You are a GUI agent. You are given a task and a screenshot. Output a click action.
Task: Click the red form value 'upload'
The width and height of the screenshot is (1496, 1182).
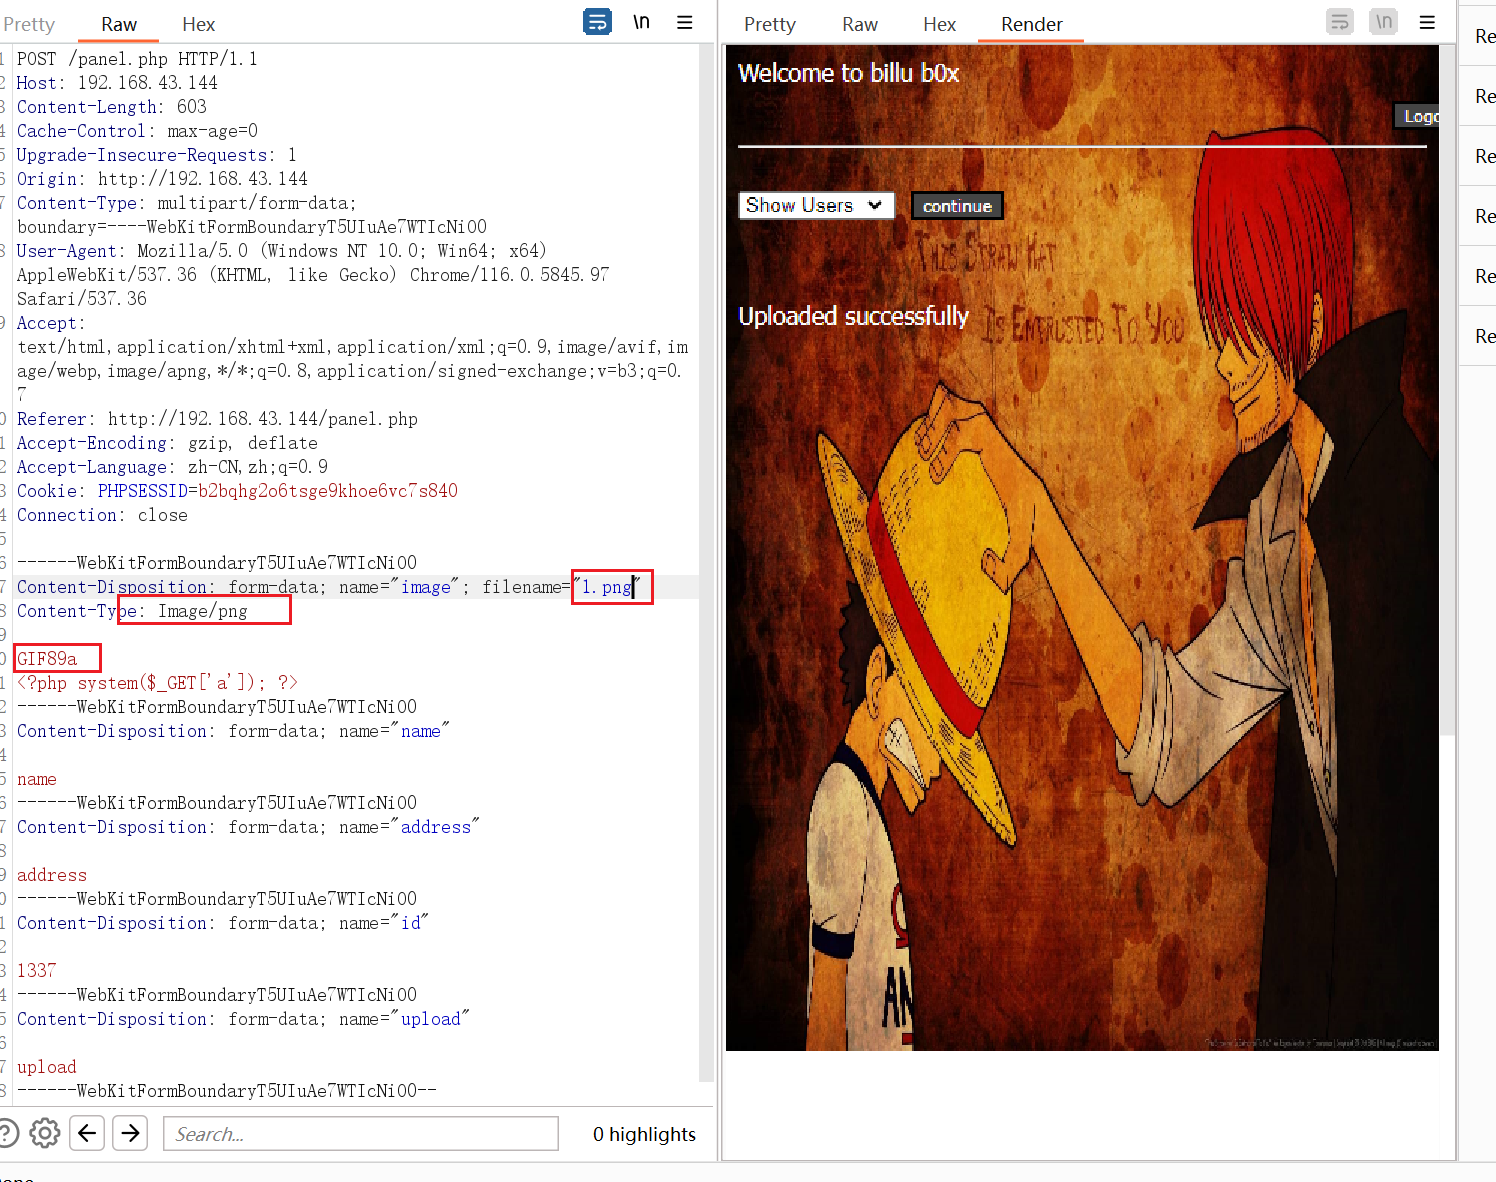[x=46, y=1067]
